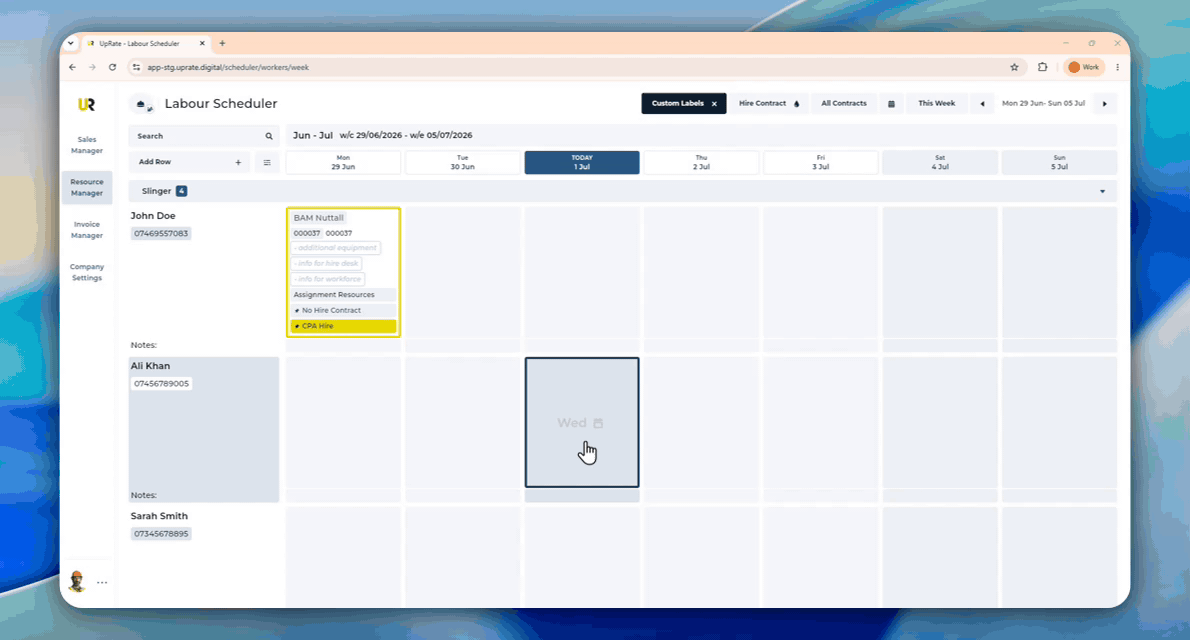Toggle Hire Contract colour filter
This screenshot has height=640, width=1190.
(769, 103)
